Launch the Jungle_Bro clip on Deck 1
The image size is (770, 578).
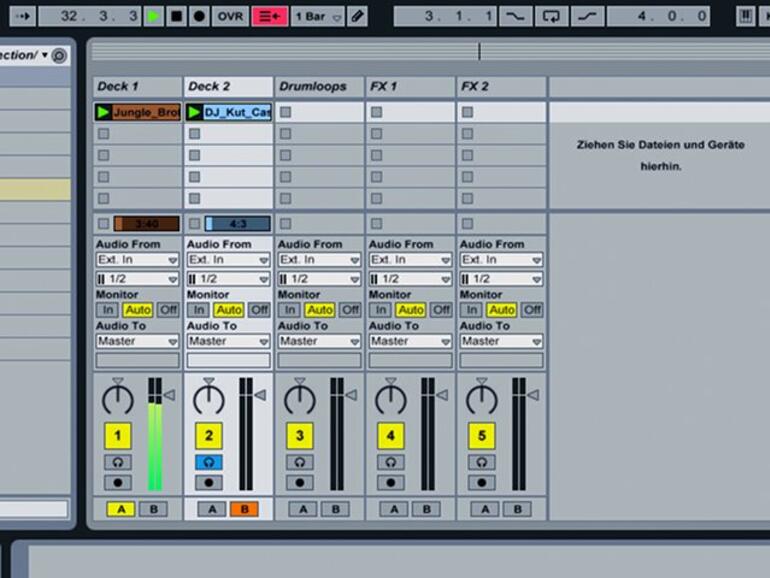[x=103, y=112]
